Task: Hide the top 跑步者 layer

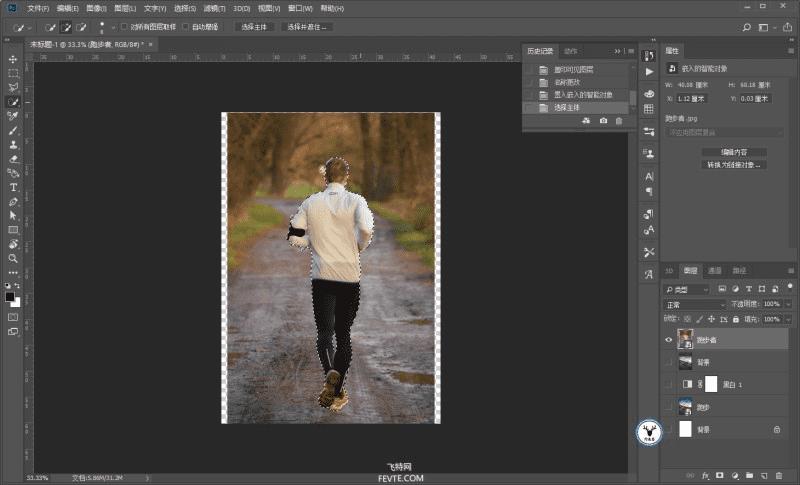Action: point(669,340)
